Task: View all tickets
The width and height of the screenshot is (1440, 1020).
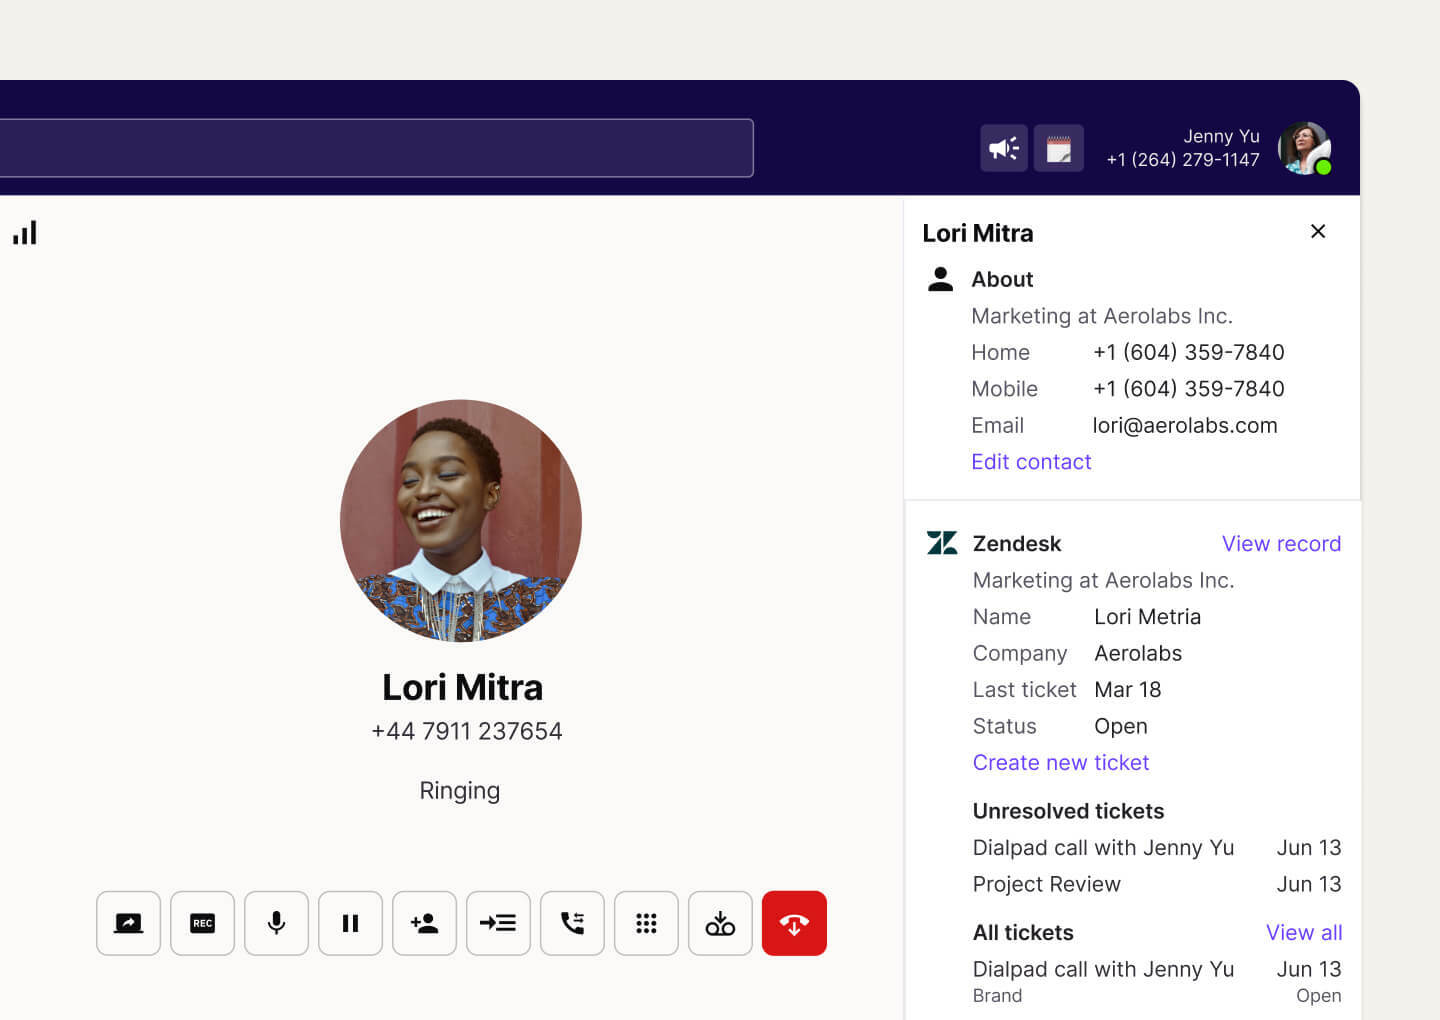Action: [1304, 932]
